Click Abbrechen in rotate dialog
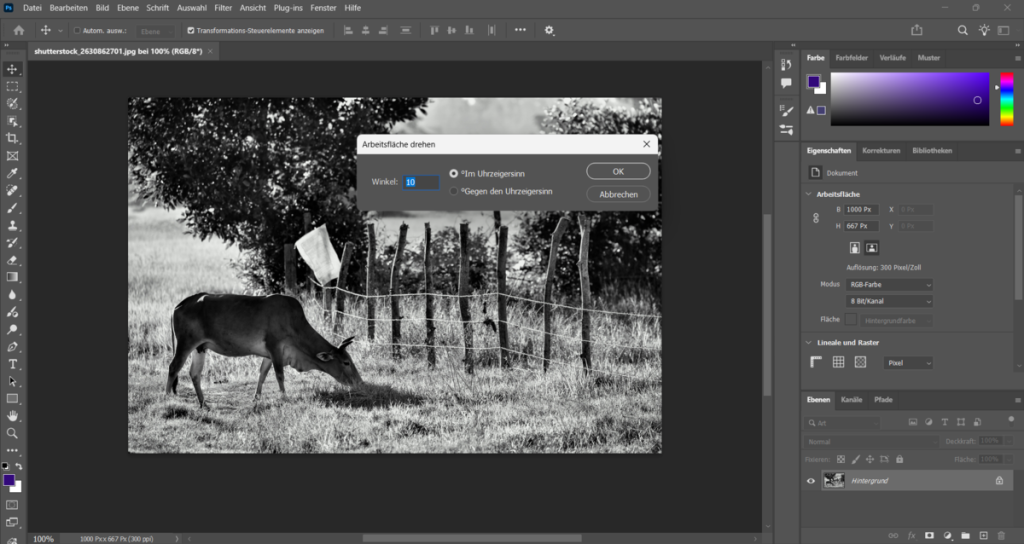Viewport: 1024px width, 544px height. click(x=618, y=195)
